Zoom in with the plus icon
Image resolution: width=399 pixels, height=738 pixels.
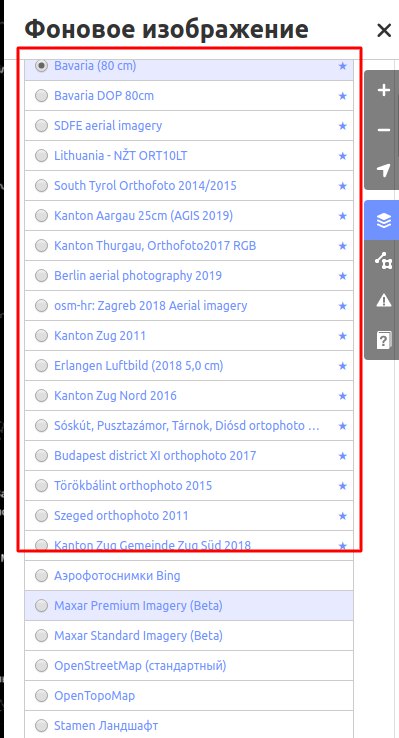[x=384, y=90]
